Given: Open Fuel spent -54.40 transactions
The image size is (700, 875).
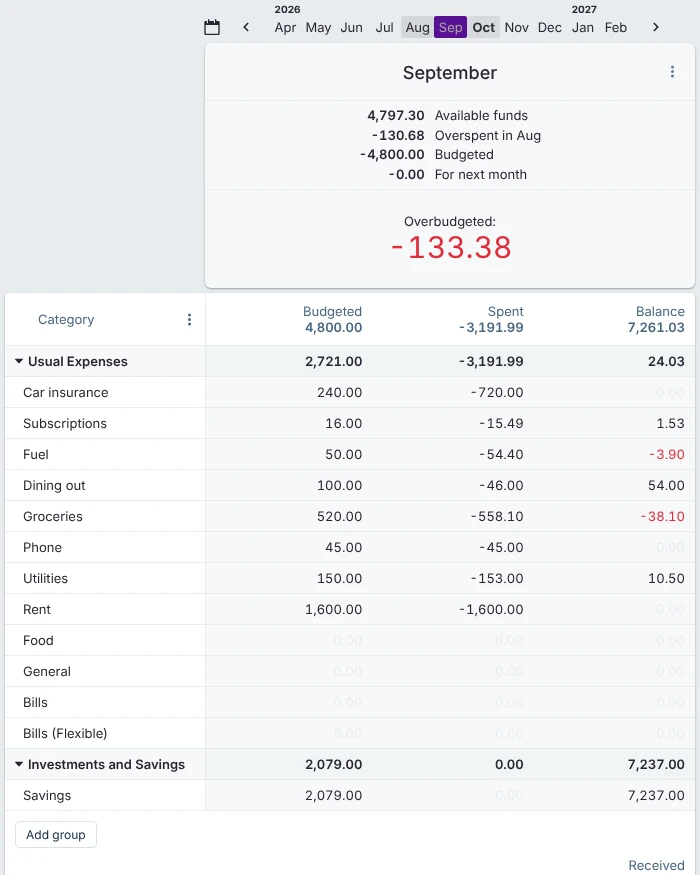Looking at the screenshot, I should [x=501, y=455].
